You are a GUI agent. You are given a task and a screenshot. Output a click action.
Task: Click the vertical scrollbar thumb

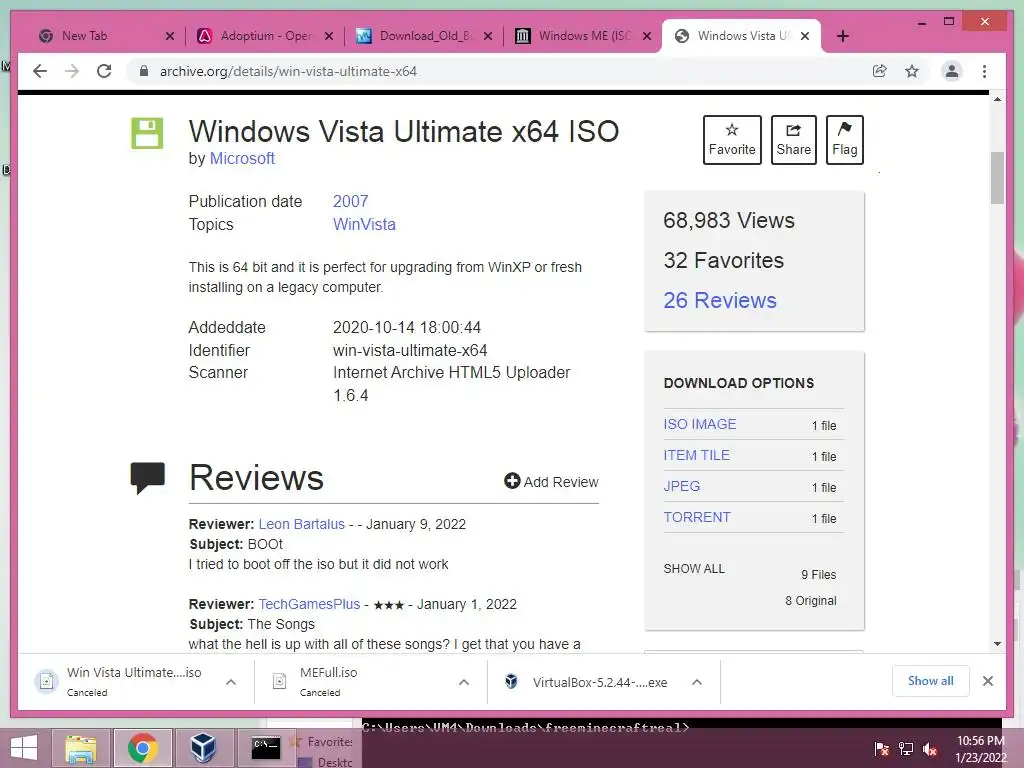(997, 178)
